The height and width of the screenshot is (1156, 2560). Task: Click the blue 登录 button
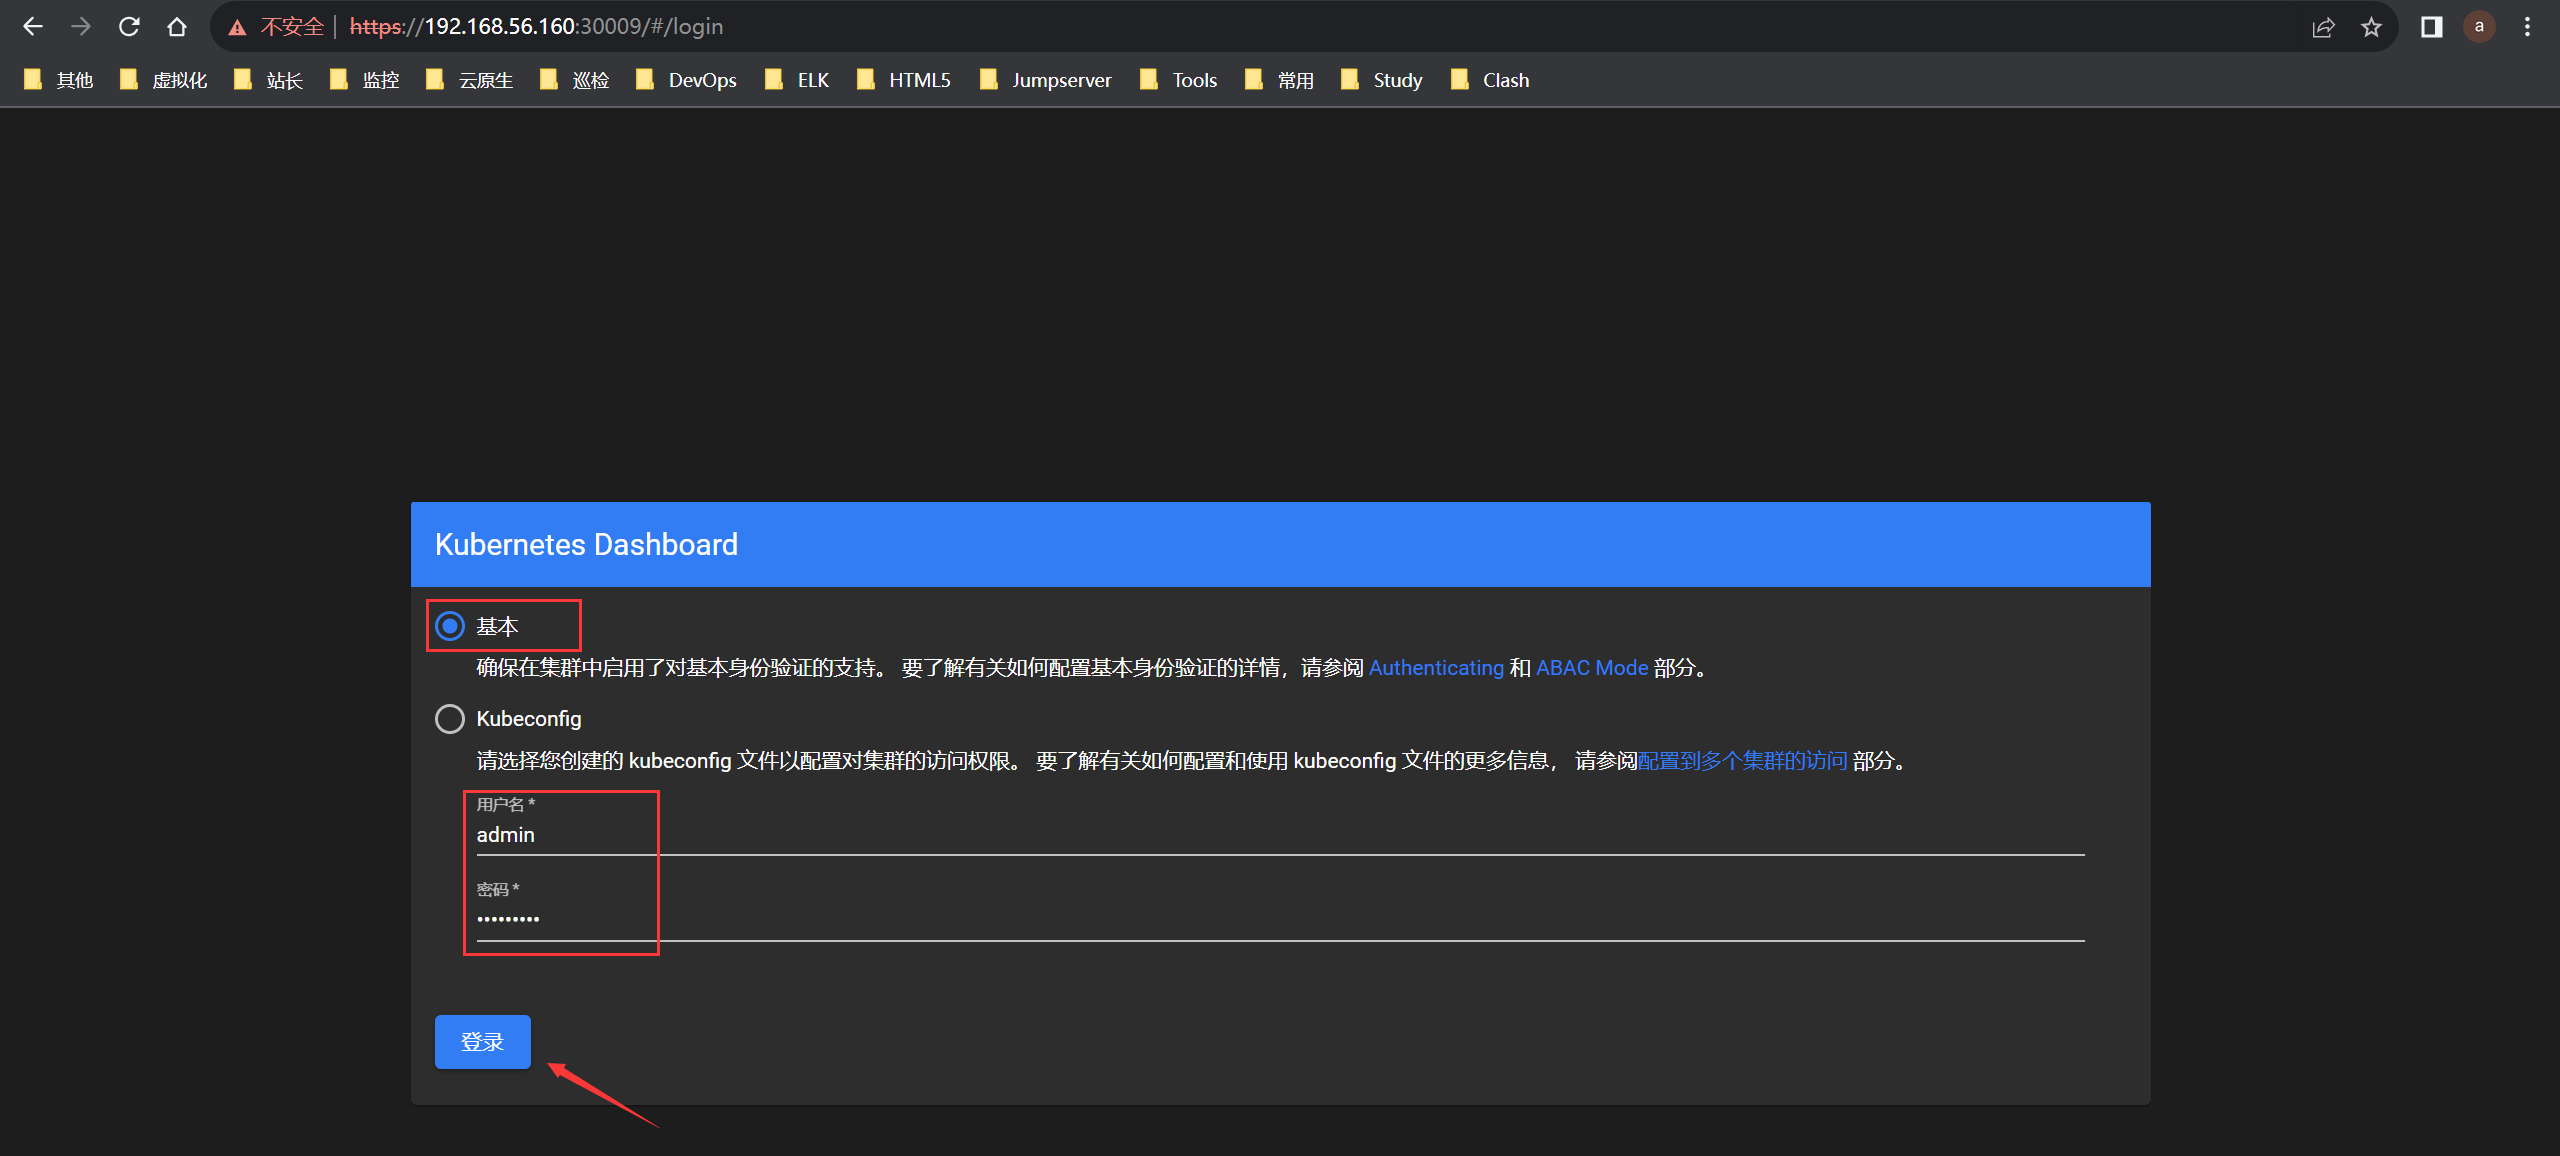[482, 1042]
